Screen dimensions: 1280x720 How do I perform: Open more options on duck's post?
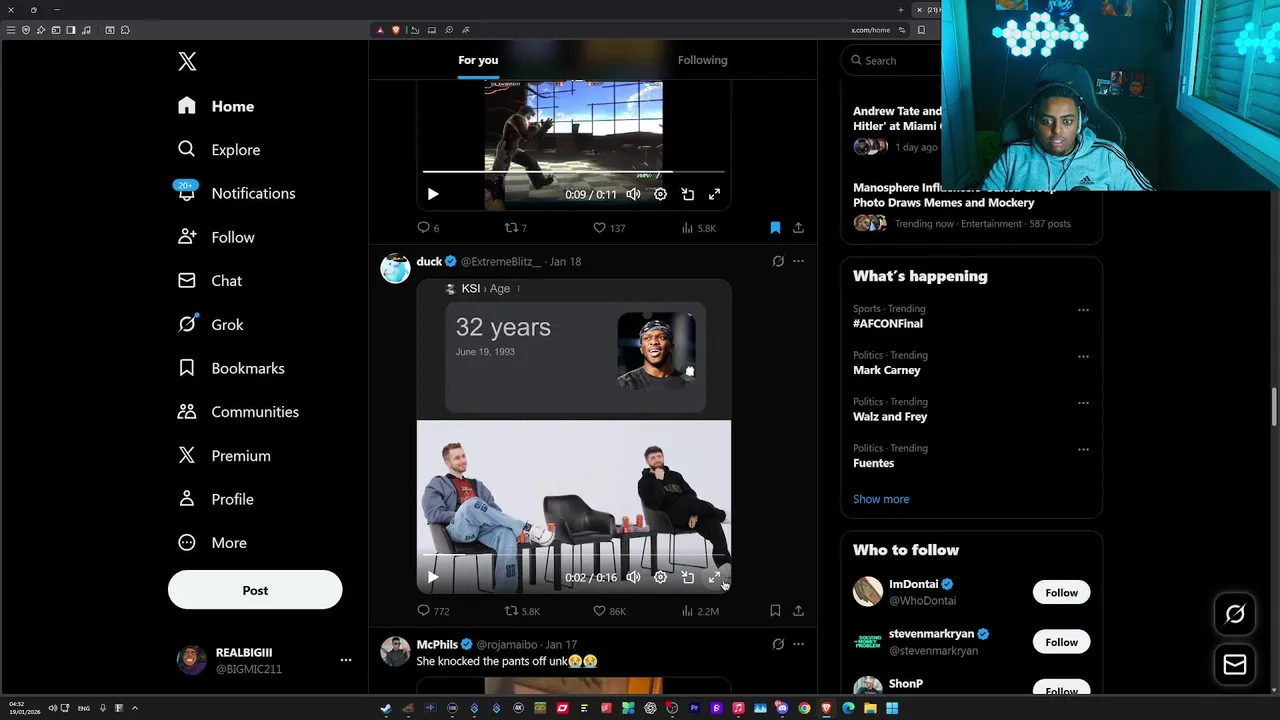coord(798,261)
